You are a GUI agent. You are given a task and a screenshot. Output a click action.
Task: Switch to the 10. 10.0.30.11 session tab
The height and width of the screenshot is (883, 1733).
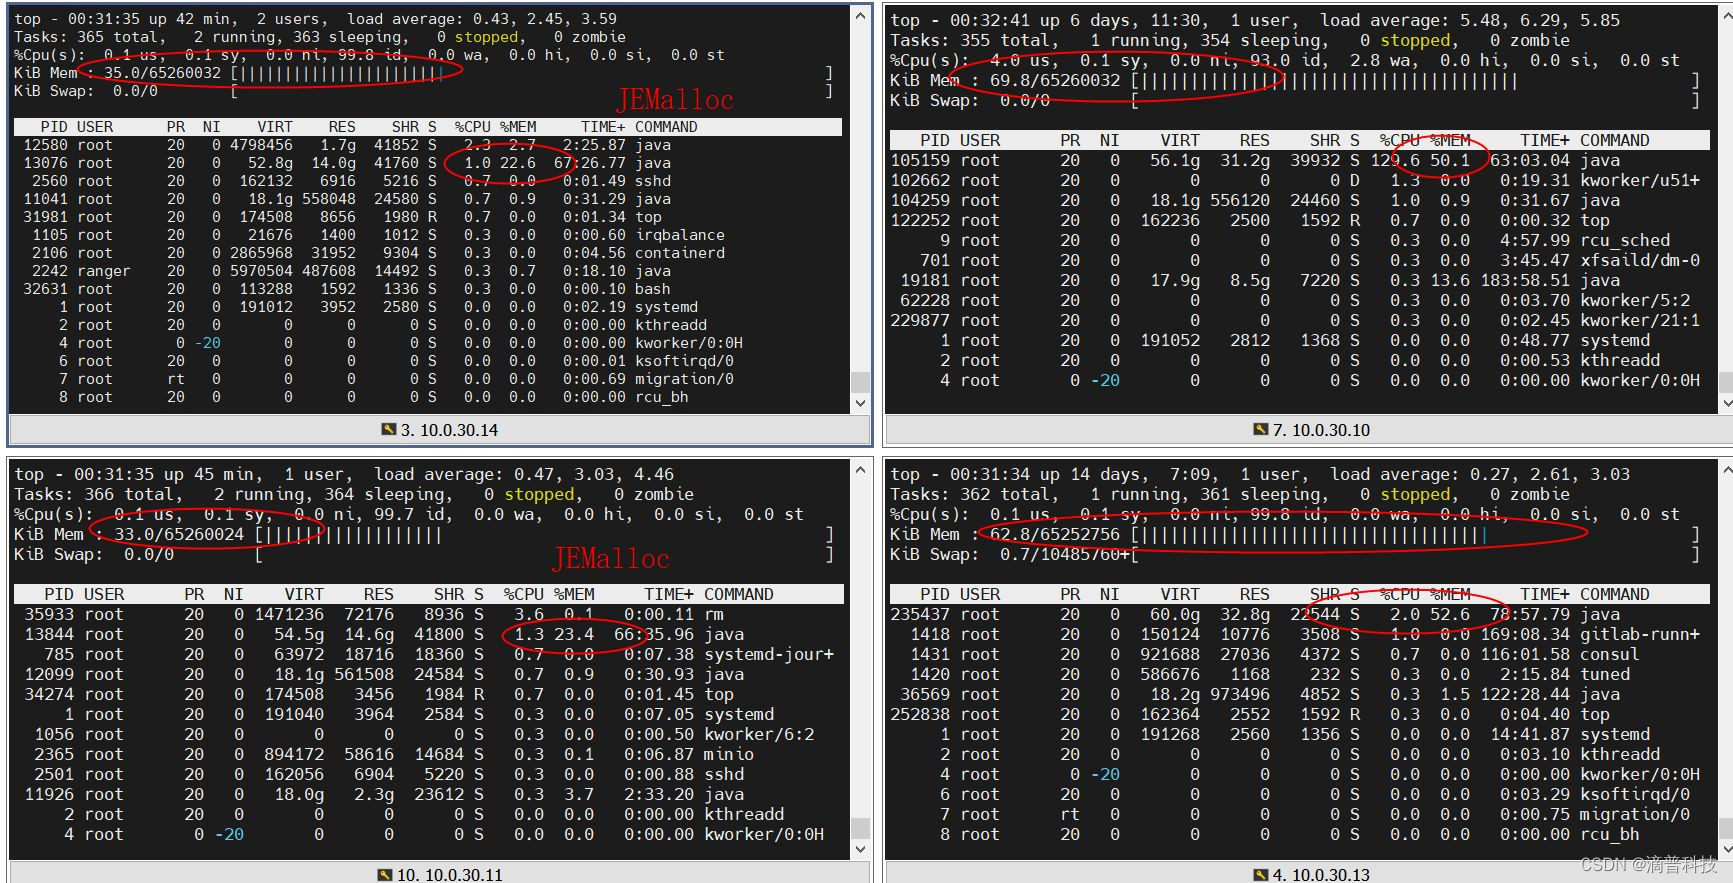(440, 874)
